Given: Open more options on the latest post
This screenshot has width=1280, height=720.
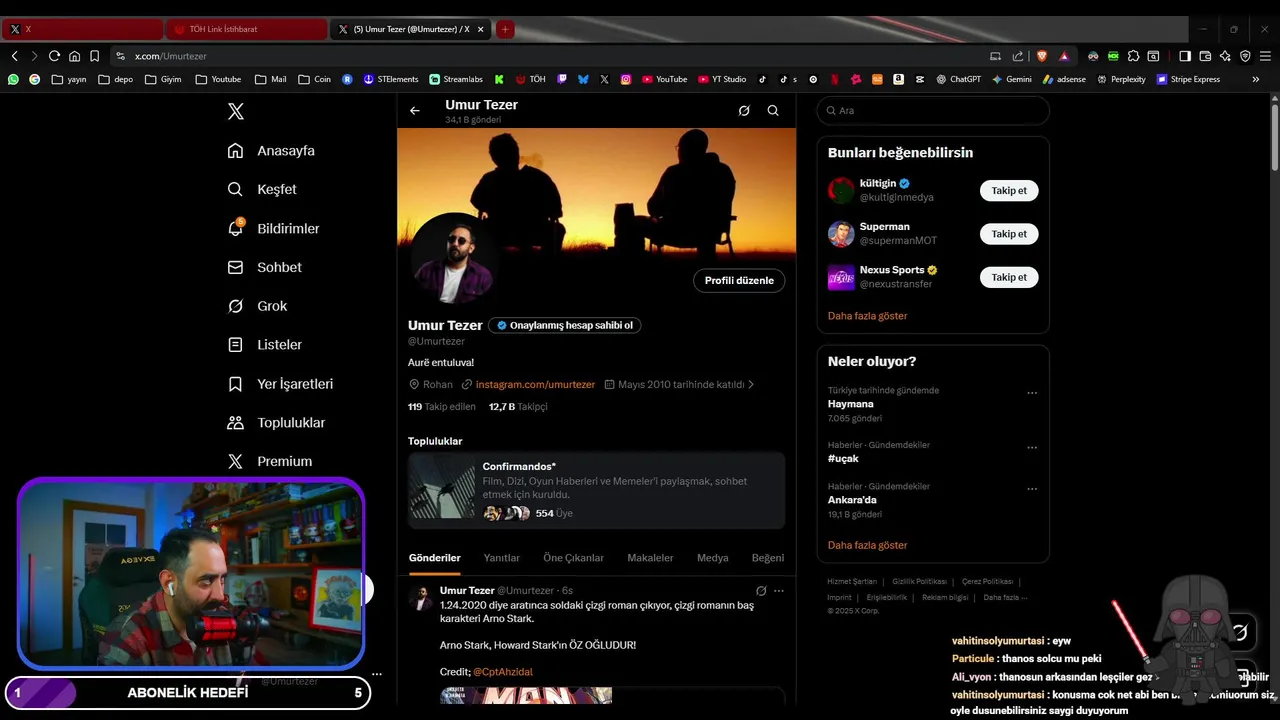Looking at the screenshot, I should click(779, 591).
